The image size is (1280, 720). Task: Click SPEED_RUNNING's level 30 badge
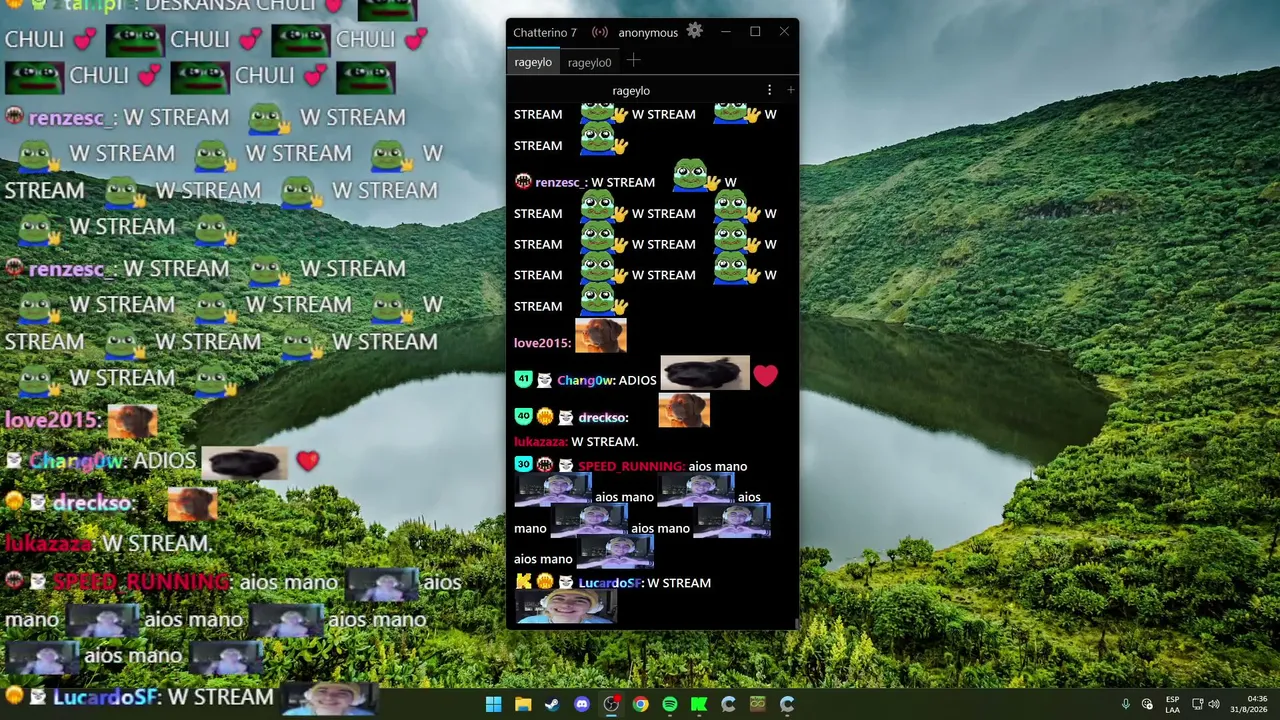point(522,465)
